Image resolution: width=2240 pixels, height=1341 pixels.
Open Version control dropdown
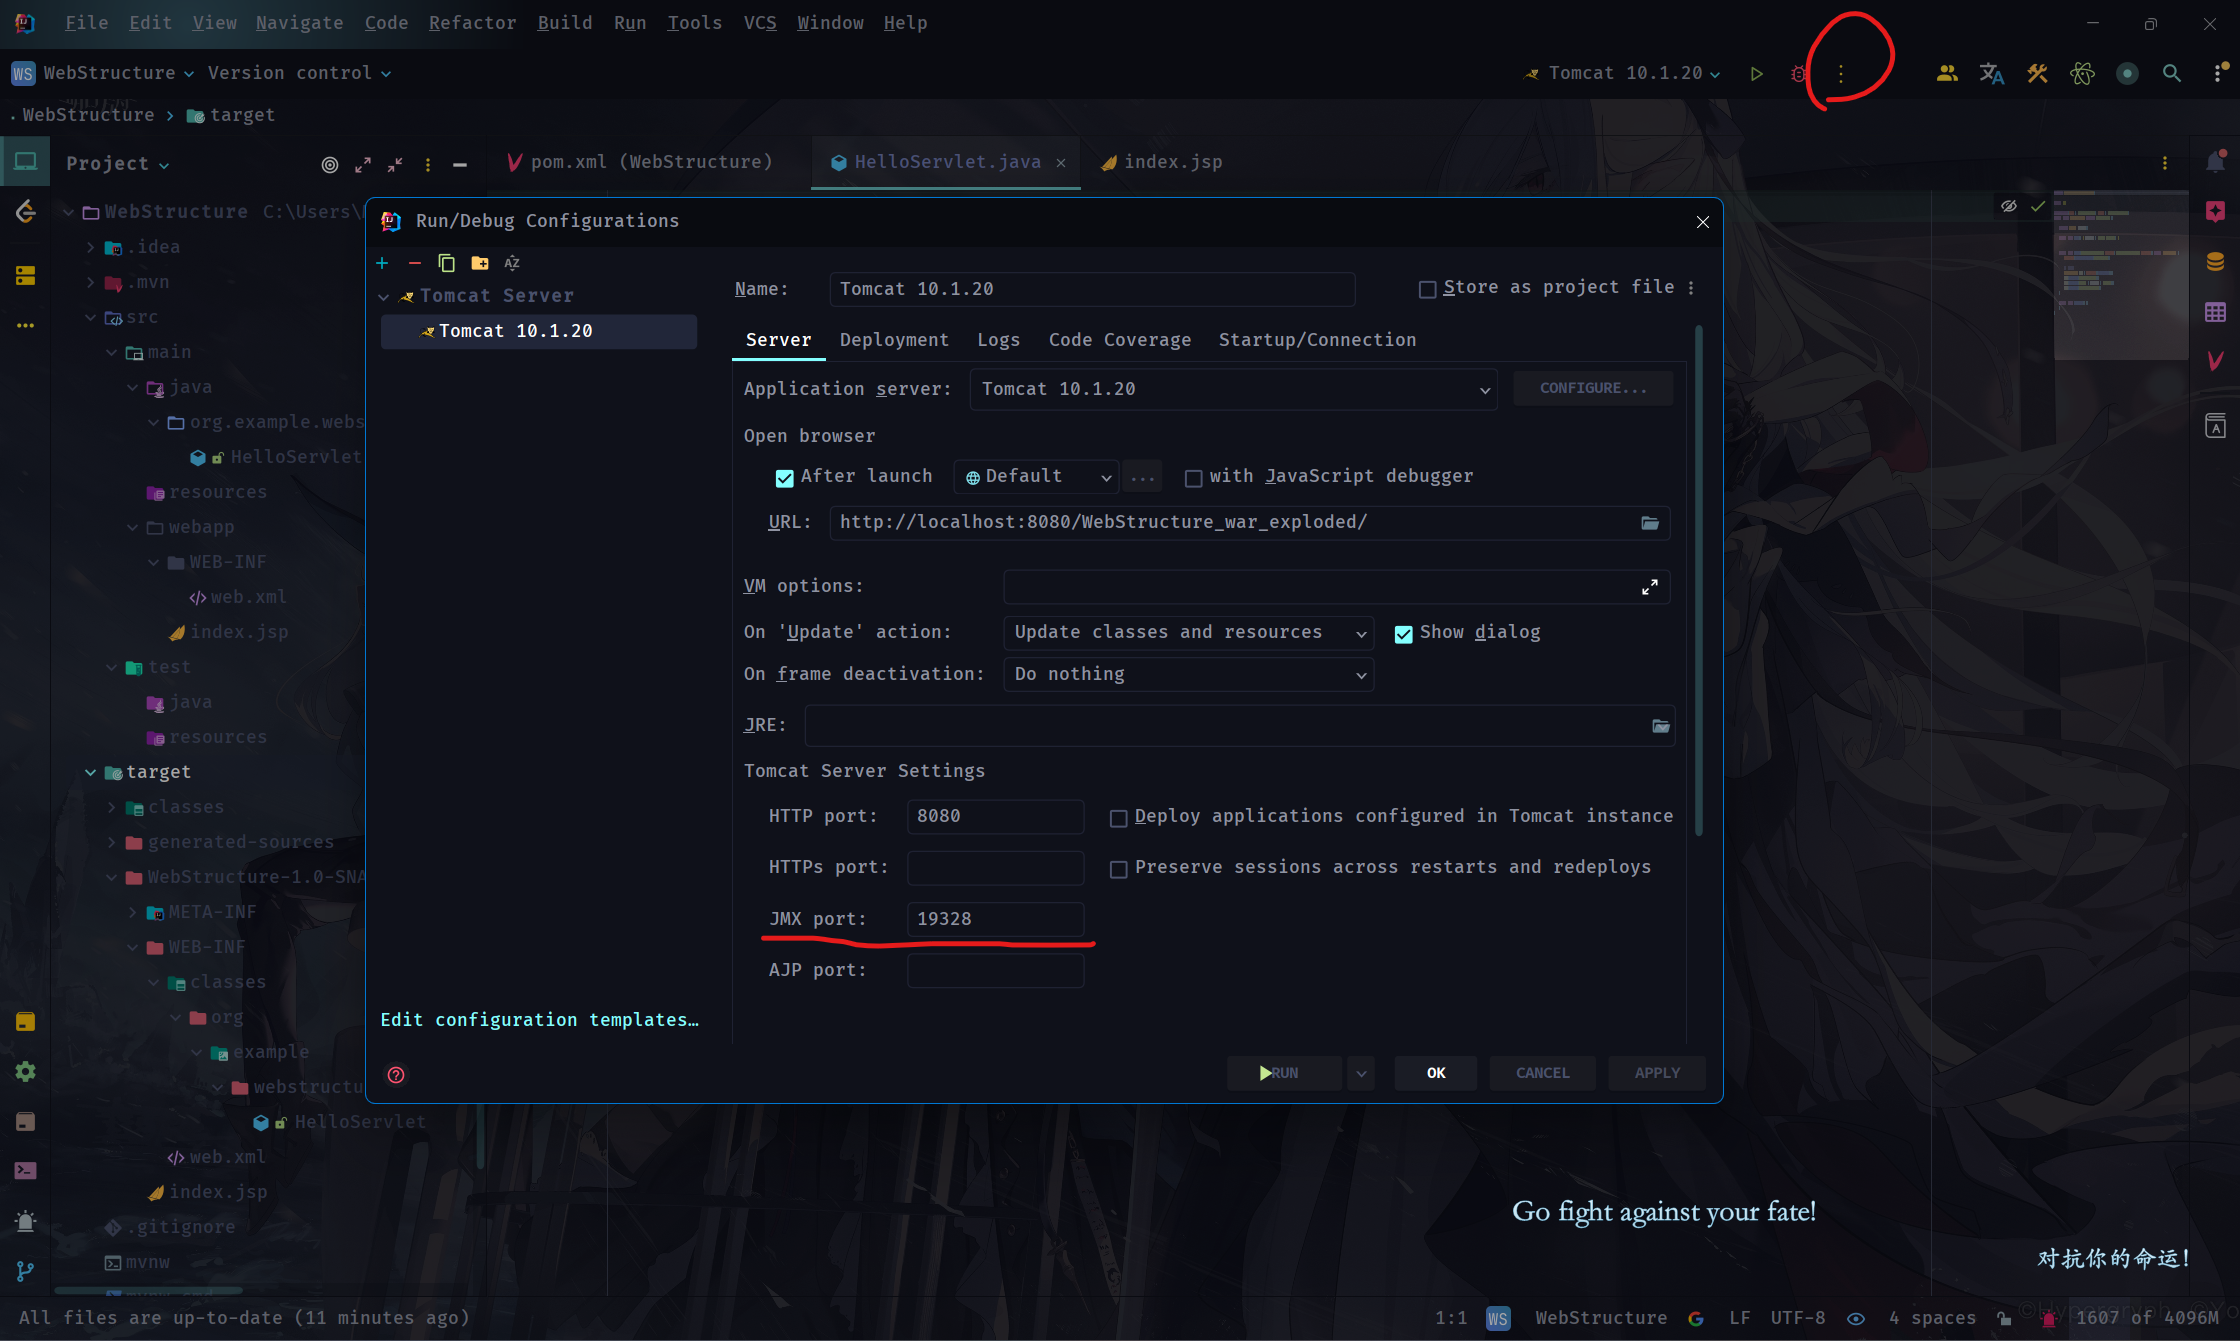[x=299, y=73]
